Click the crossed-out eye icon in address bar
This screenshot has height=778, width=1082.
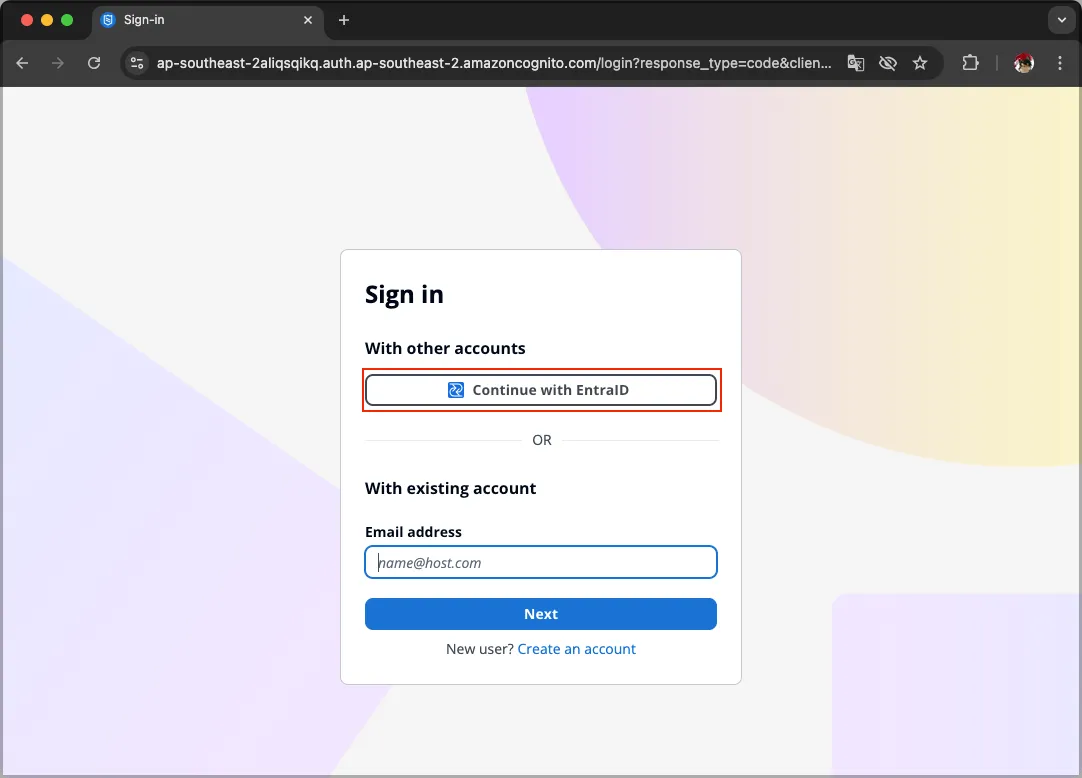[887, 63]
